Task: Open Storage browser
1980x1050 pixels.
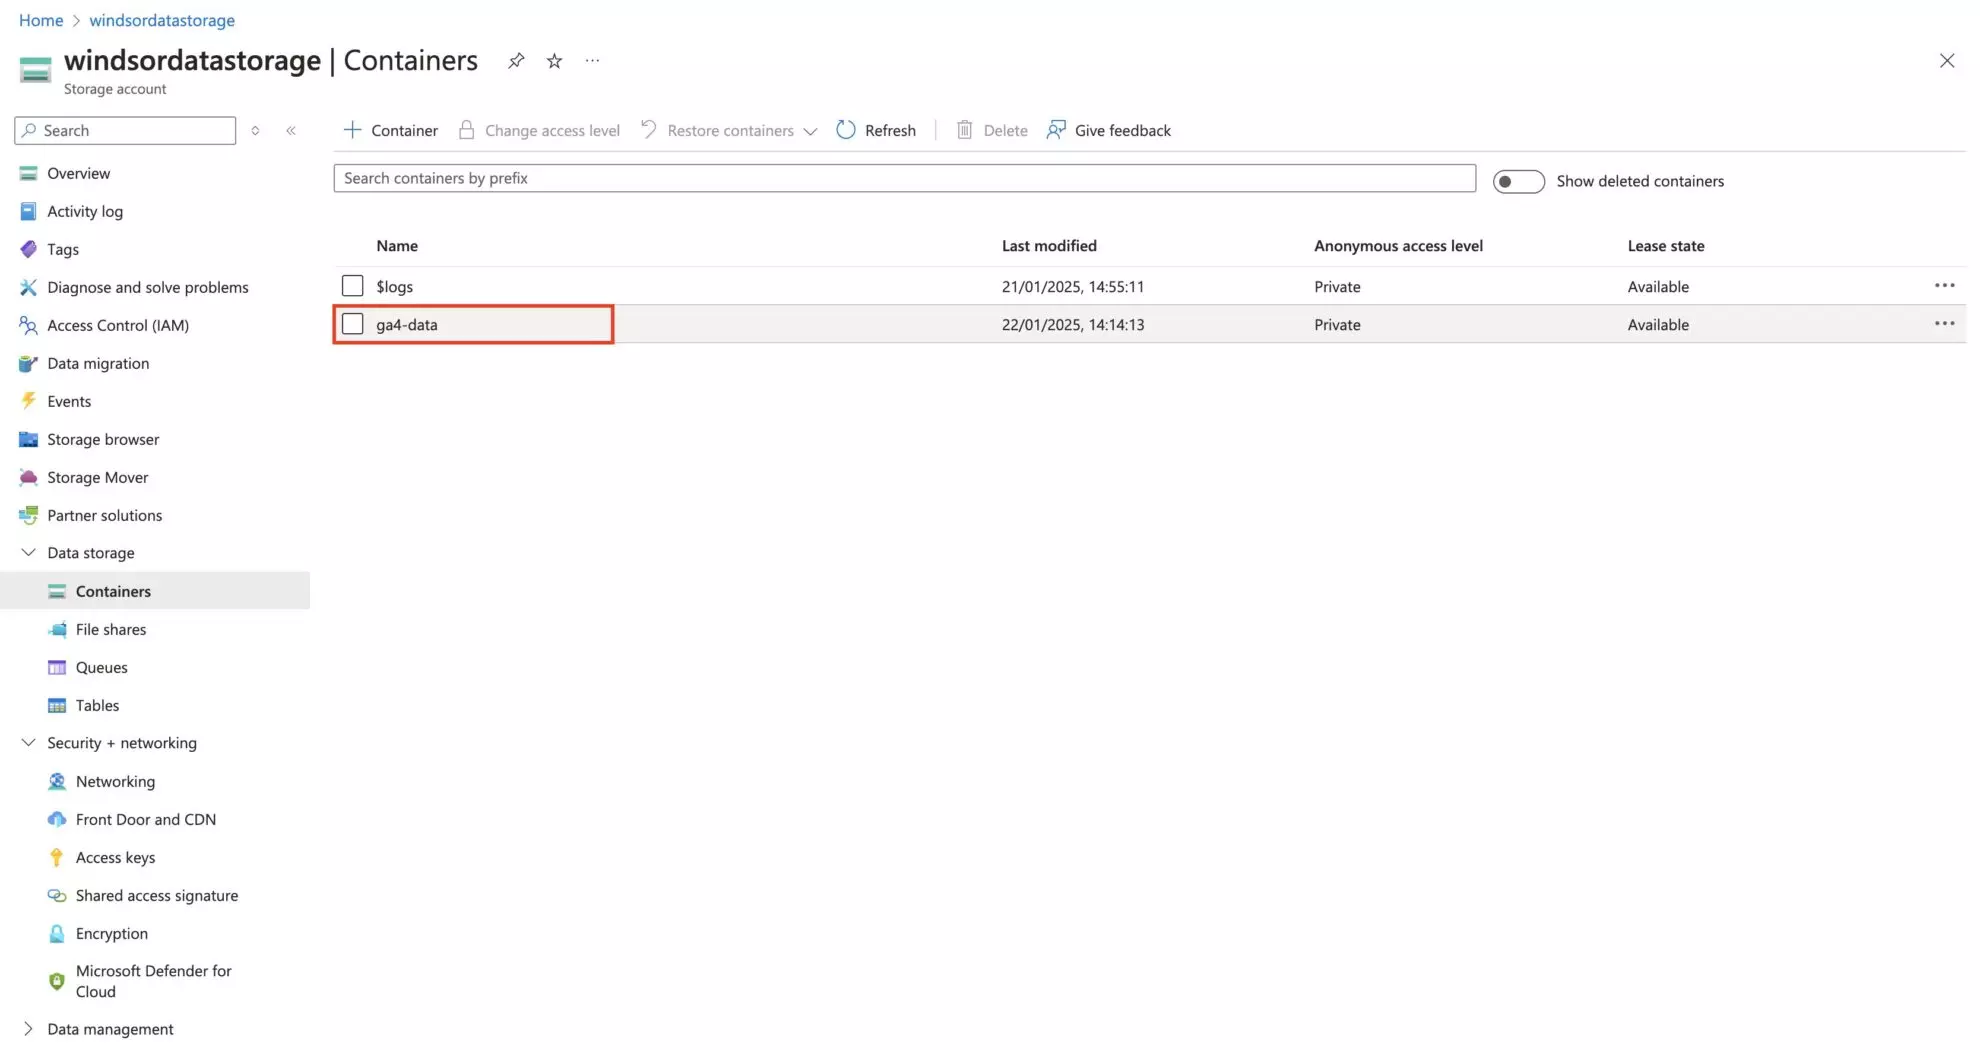Action: point(103,439)
